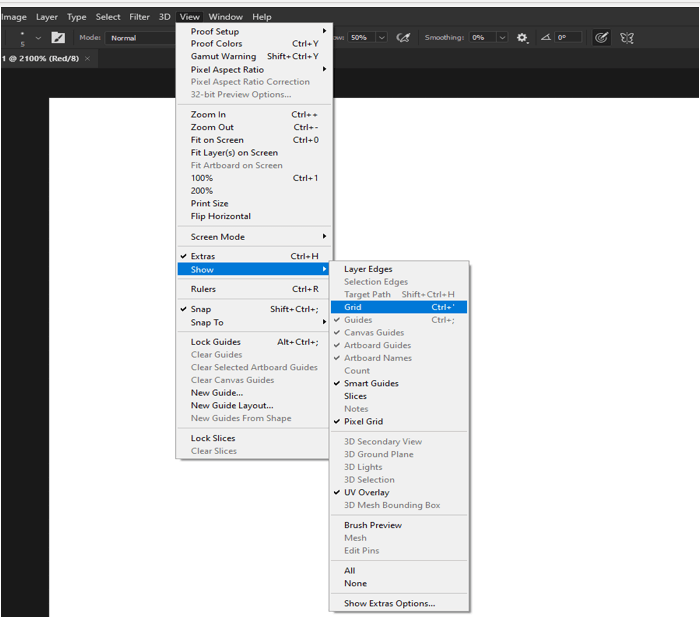Select Grid in the Show submenu

click(x=353, y=307)
